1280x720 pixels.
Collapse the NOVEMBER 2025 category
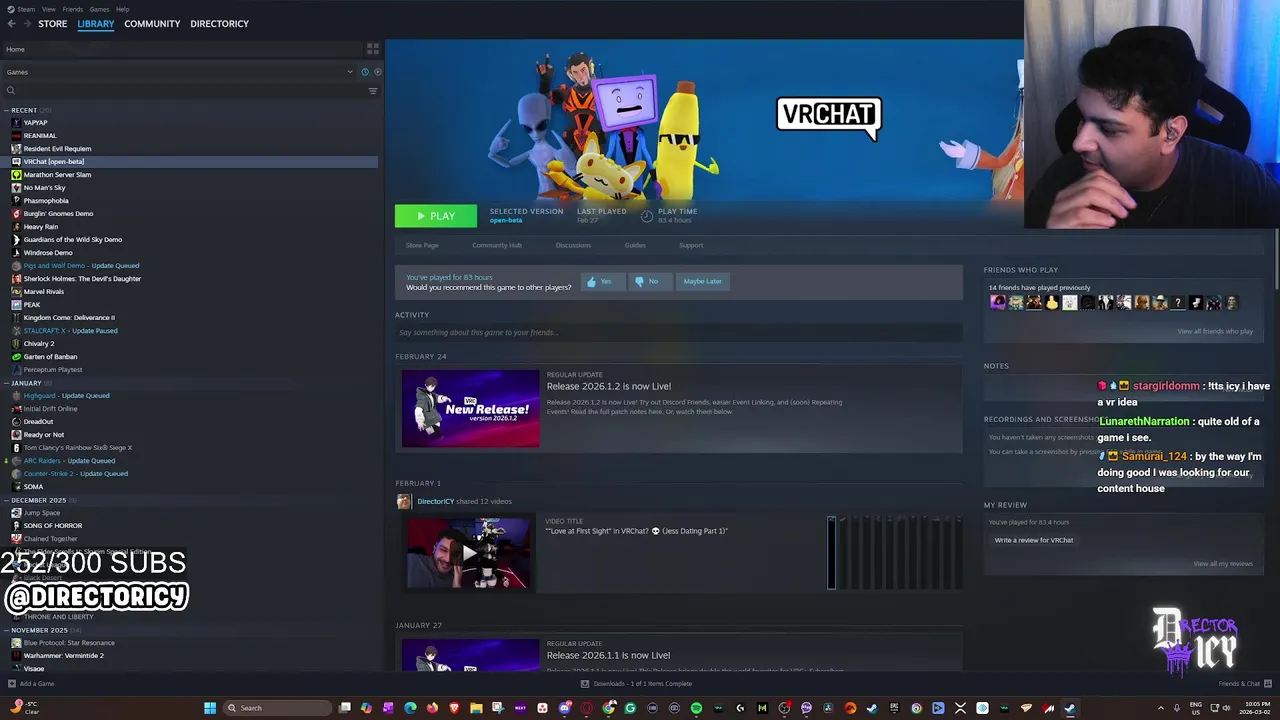click(x=7, y=630)
